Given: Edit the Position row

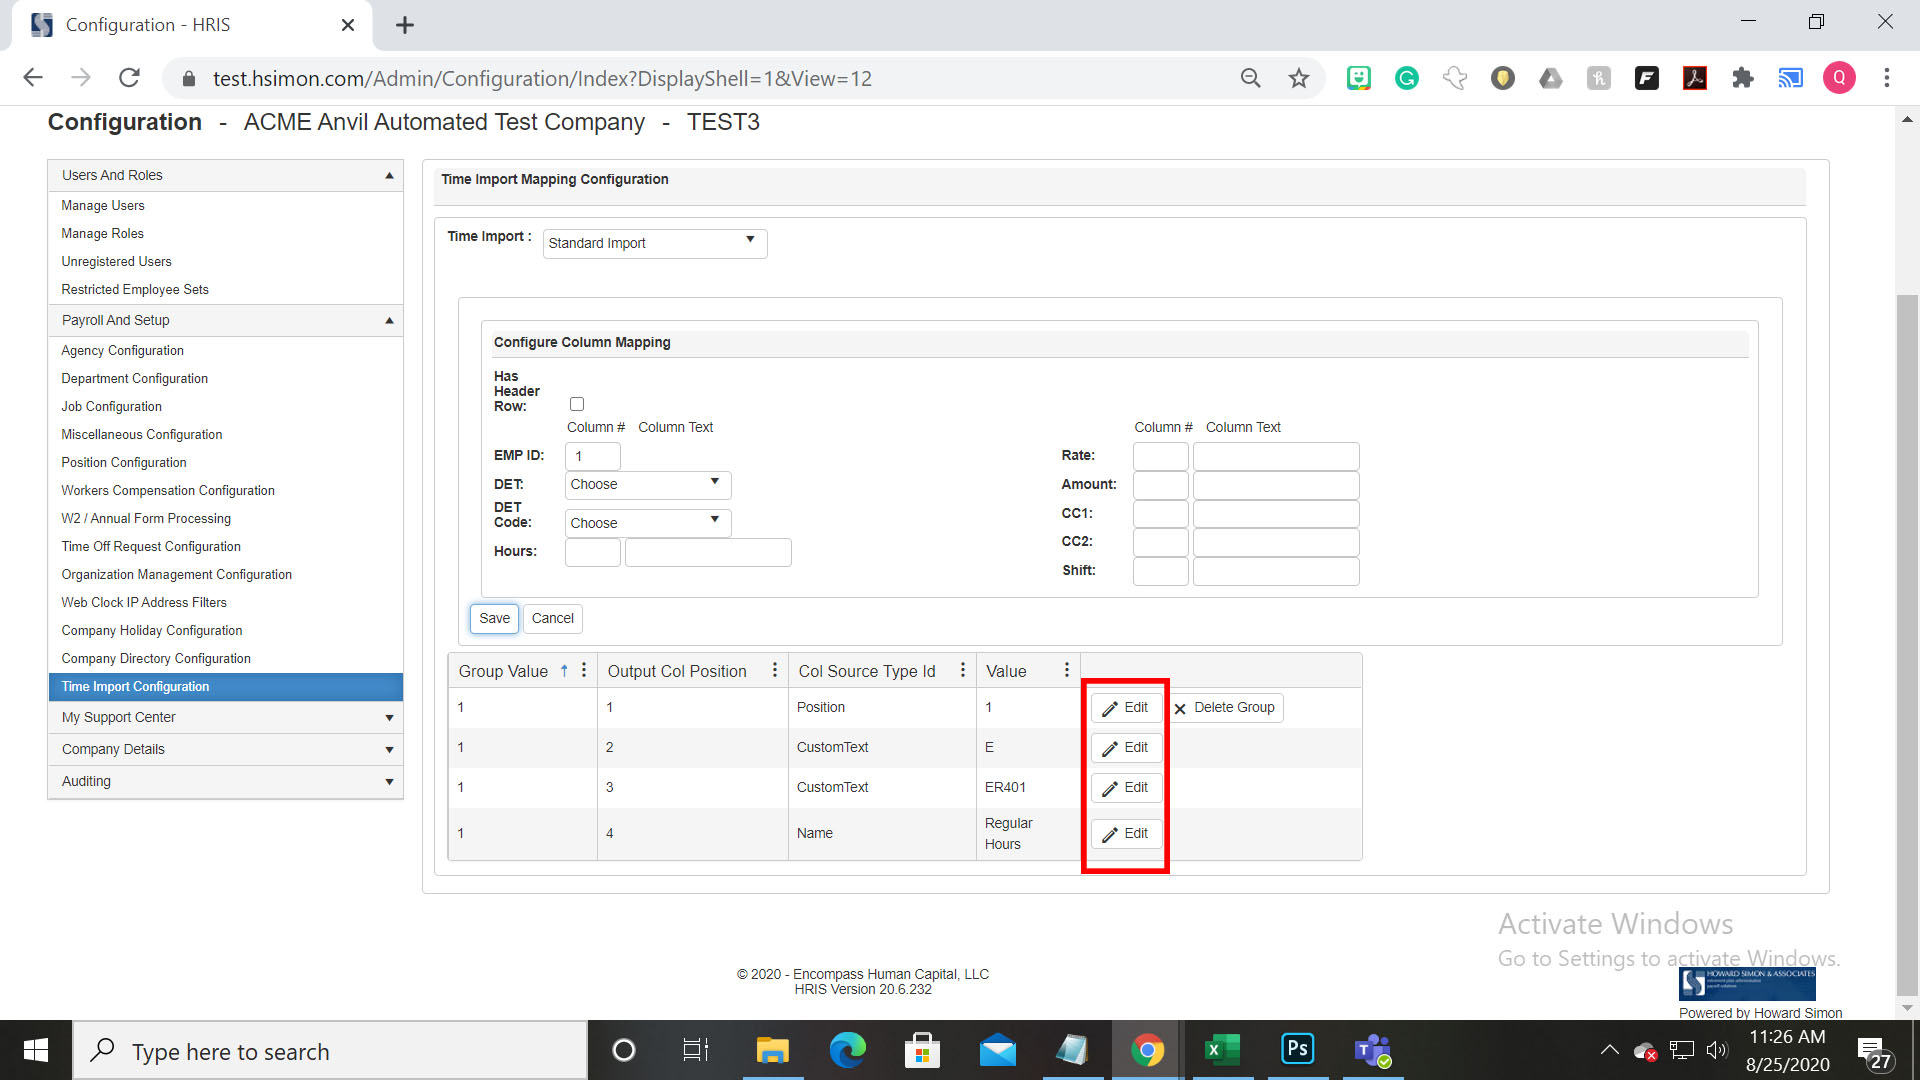Looking at the screenshot, I should (x=1126, y=707).
